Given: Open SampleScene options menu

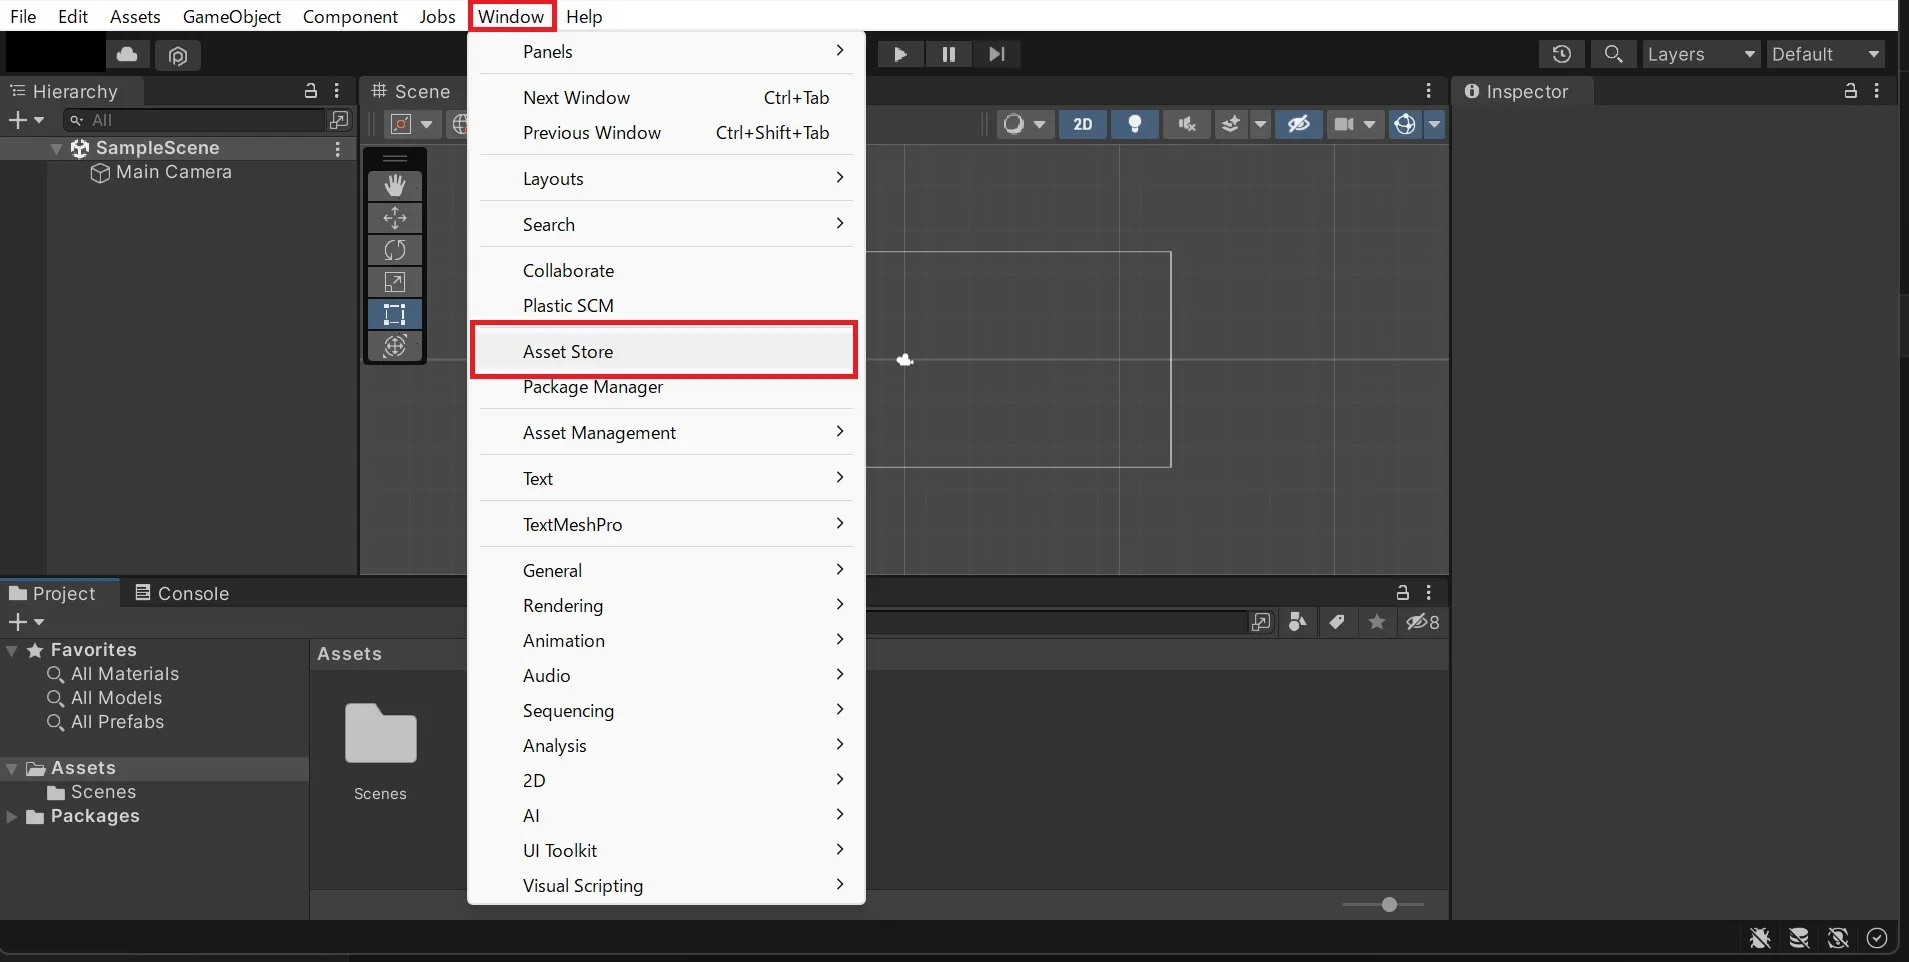Looking at the screenshot, I should [x=338, y=149].
